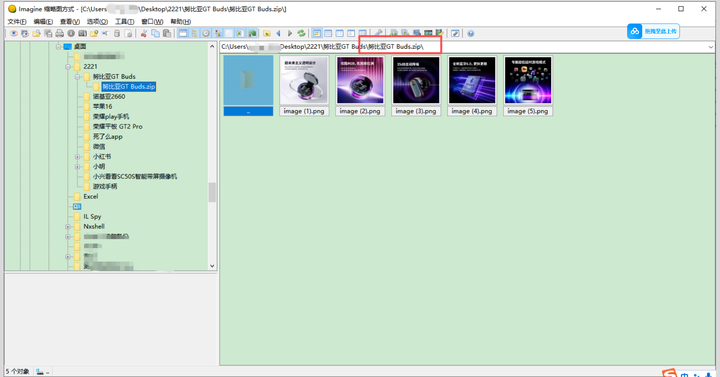Viewport: 720px width, 377px height.
Task: Toggle the green landscape picture toolbar button
Action: pos(252,34)
